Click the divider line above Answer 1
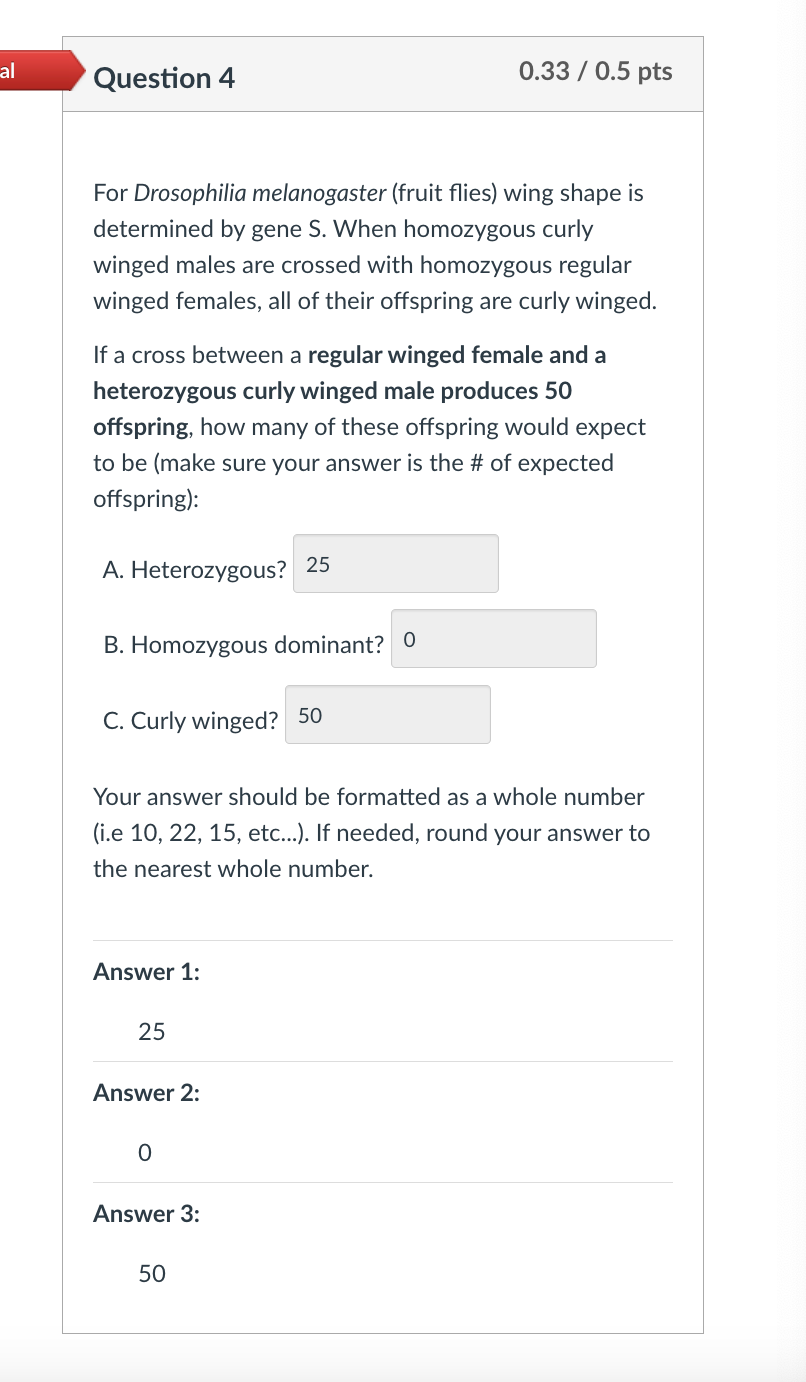 point(382,938)
